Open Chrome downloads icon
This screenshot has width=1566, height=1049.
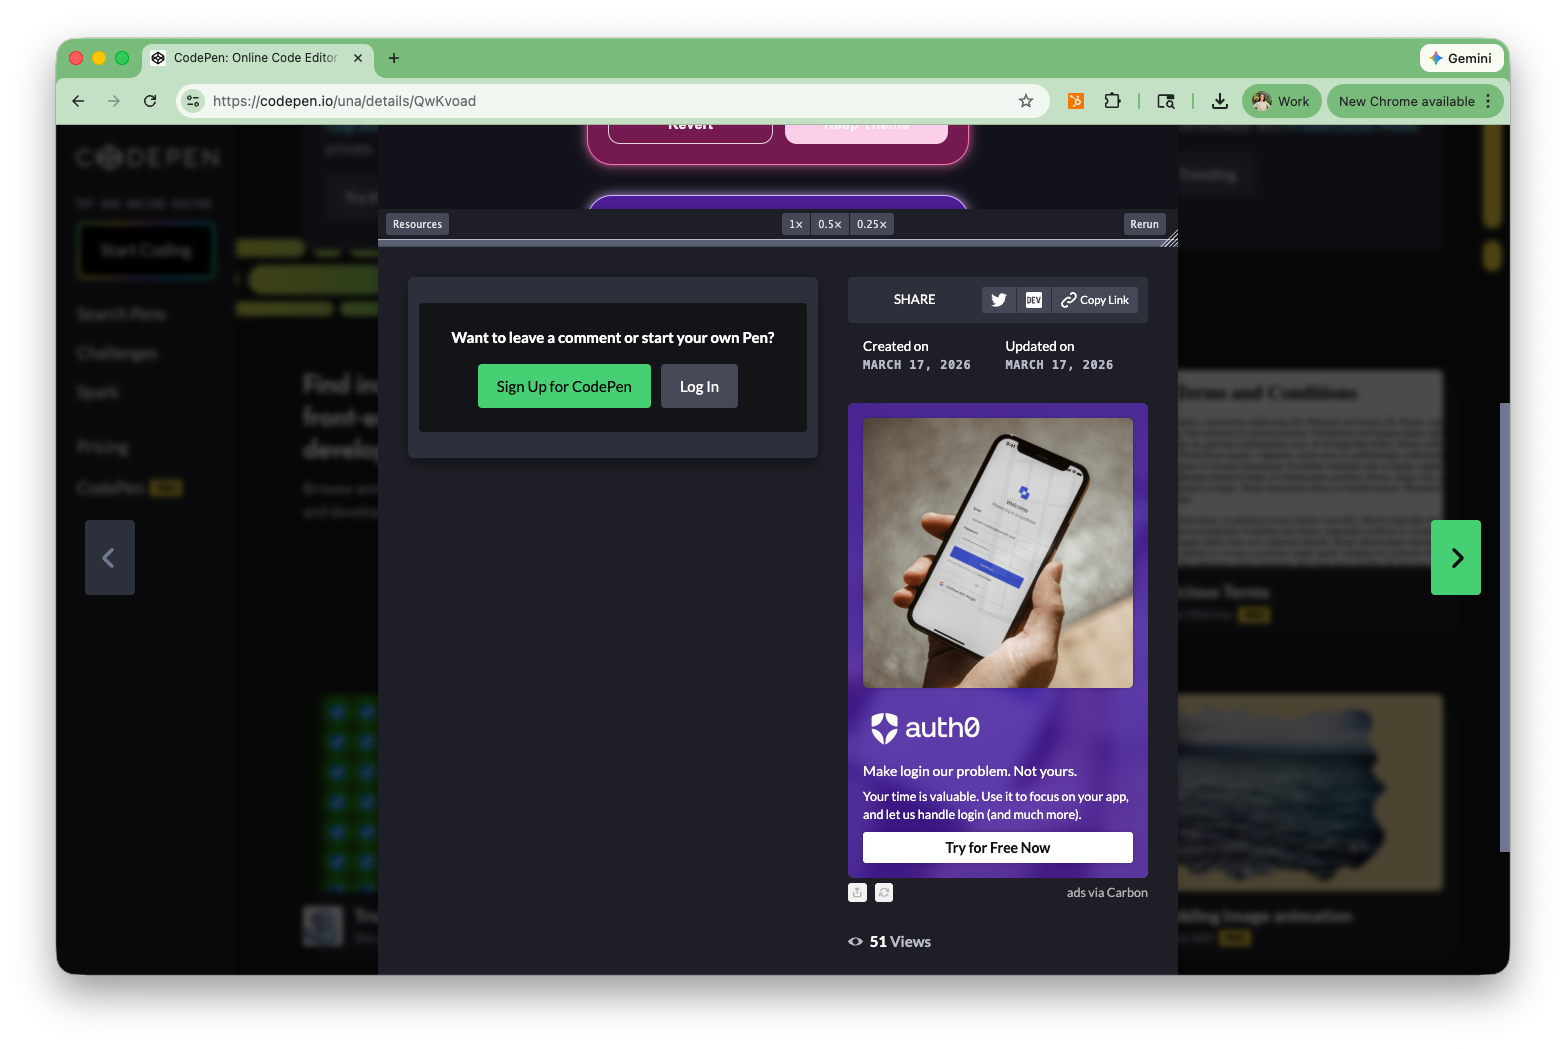point(1219,101)
